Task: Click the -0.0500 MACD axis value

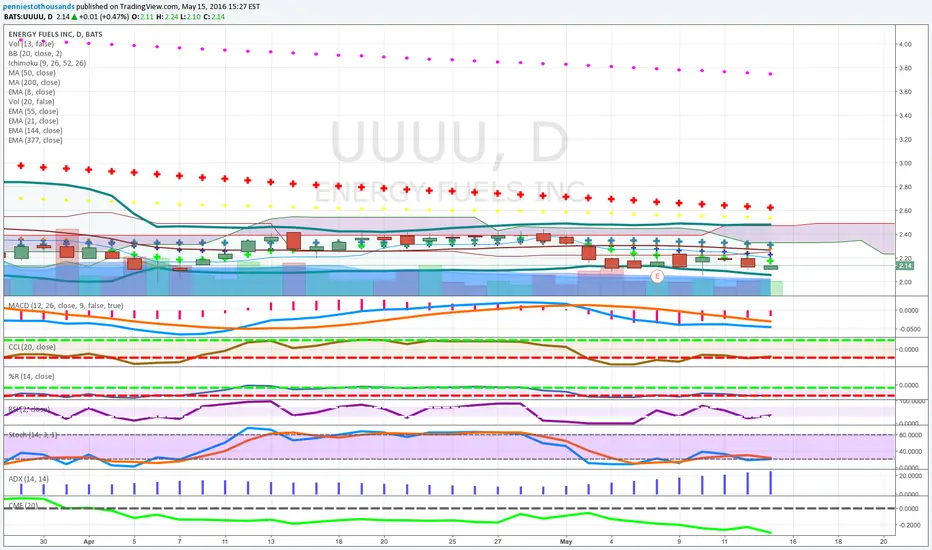Action: point(908,329)
